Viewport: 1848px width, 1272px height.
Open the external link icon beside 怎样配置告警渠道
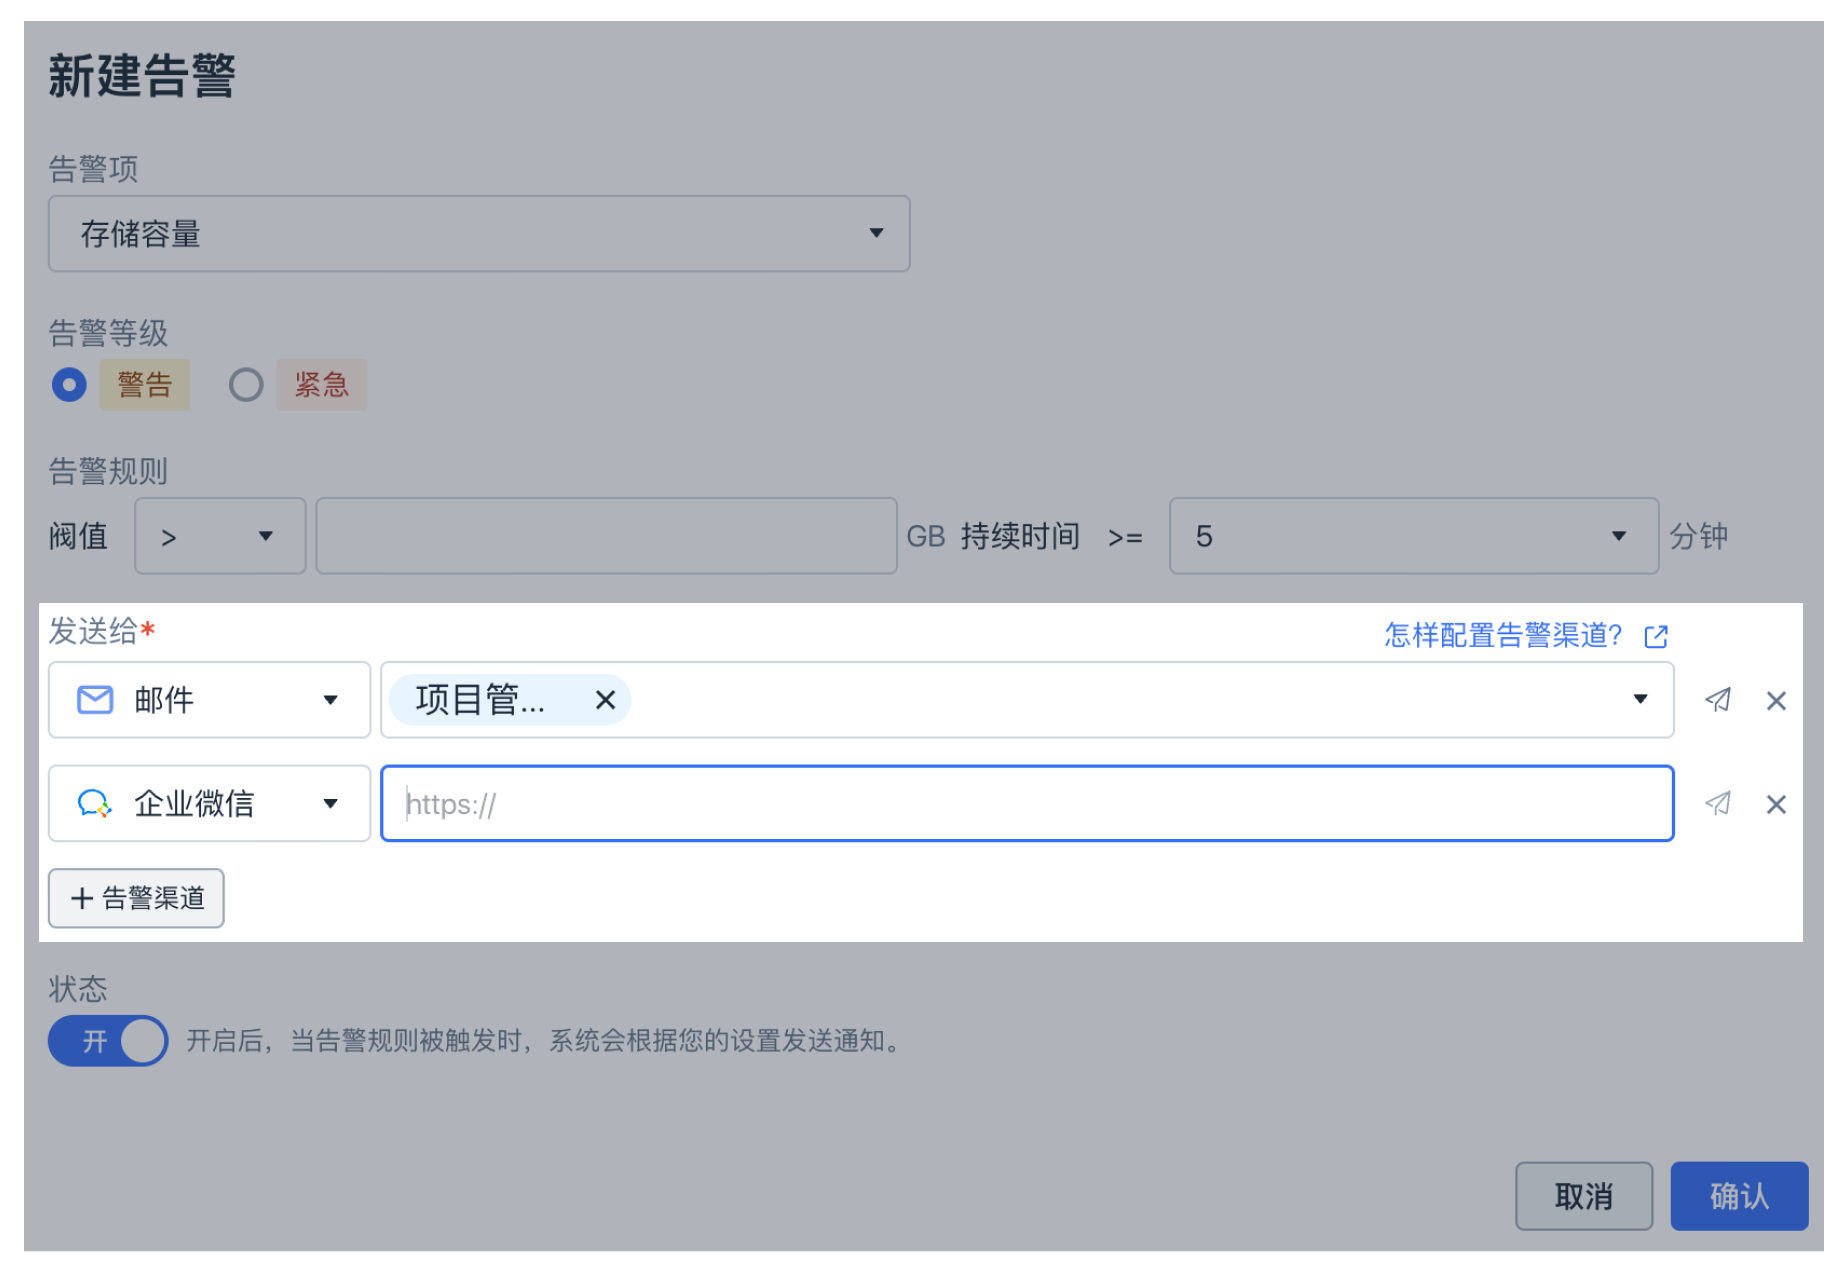(x=1656, y=636)
